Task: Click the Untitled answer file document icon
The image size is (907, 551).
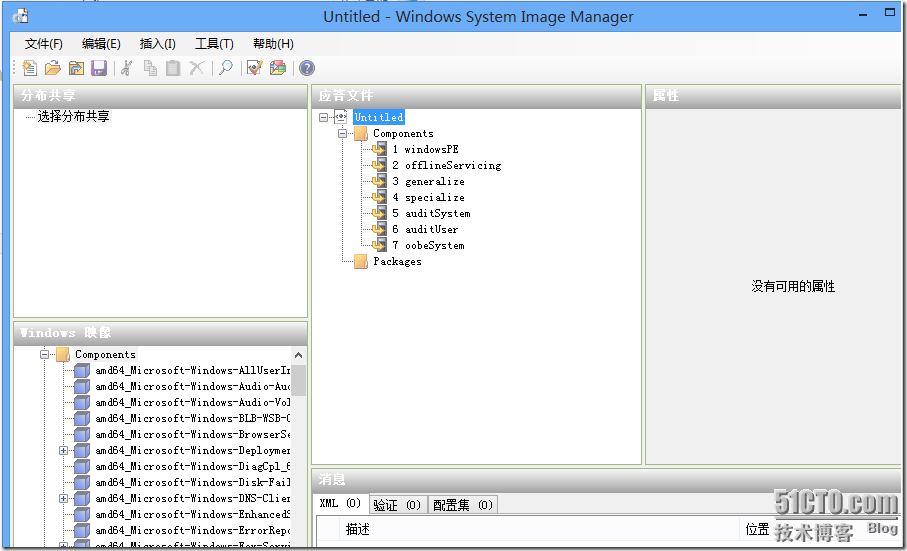Action: click(341, 117)
